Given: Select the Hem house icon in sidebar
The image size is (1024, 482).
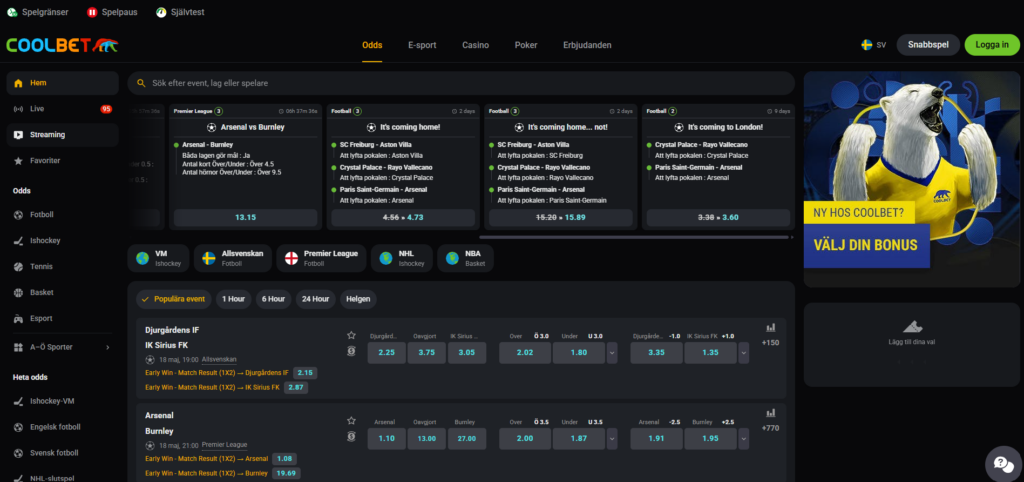Looking at the screenshot, I should point(18,83).
